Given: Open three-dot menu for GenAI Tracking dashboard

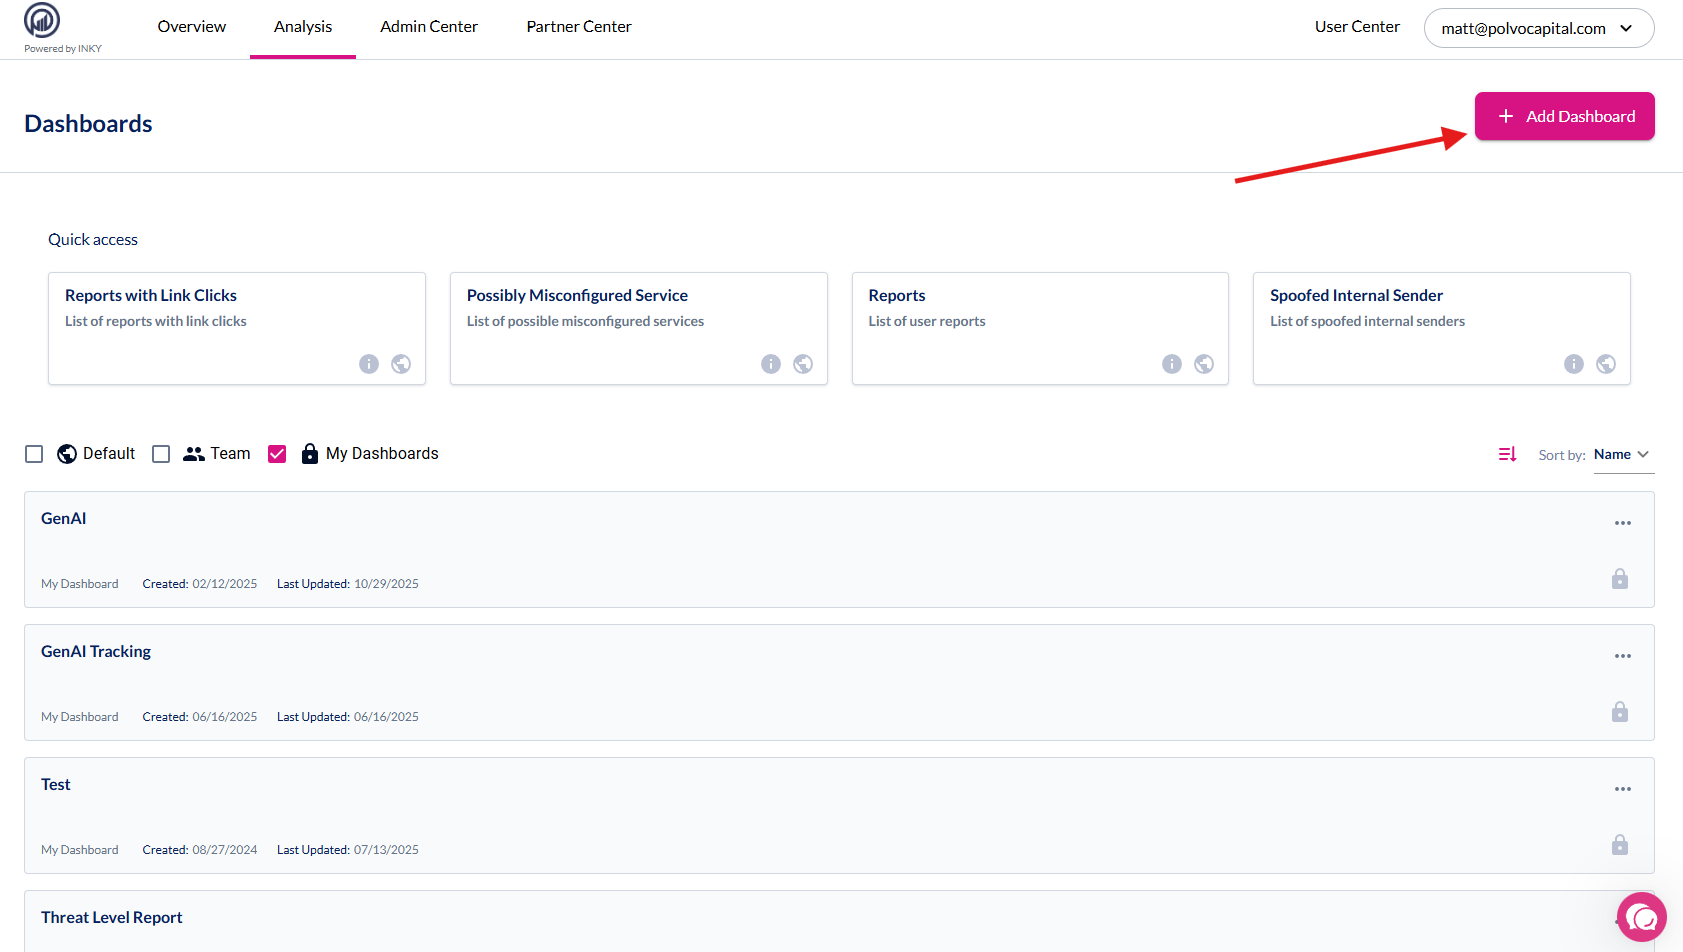Looking at the screenshot, I should click(x=1623, y=656).
